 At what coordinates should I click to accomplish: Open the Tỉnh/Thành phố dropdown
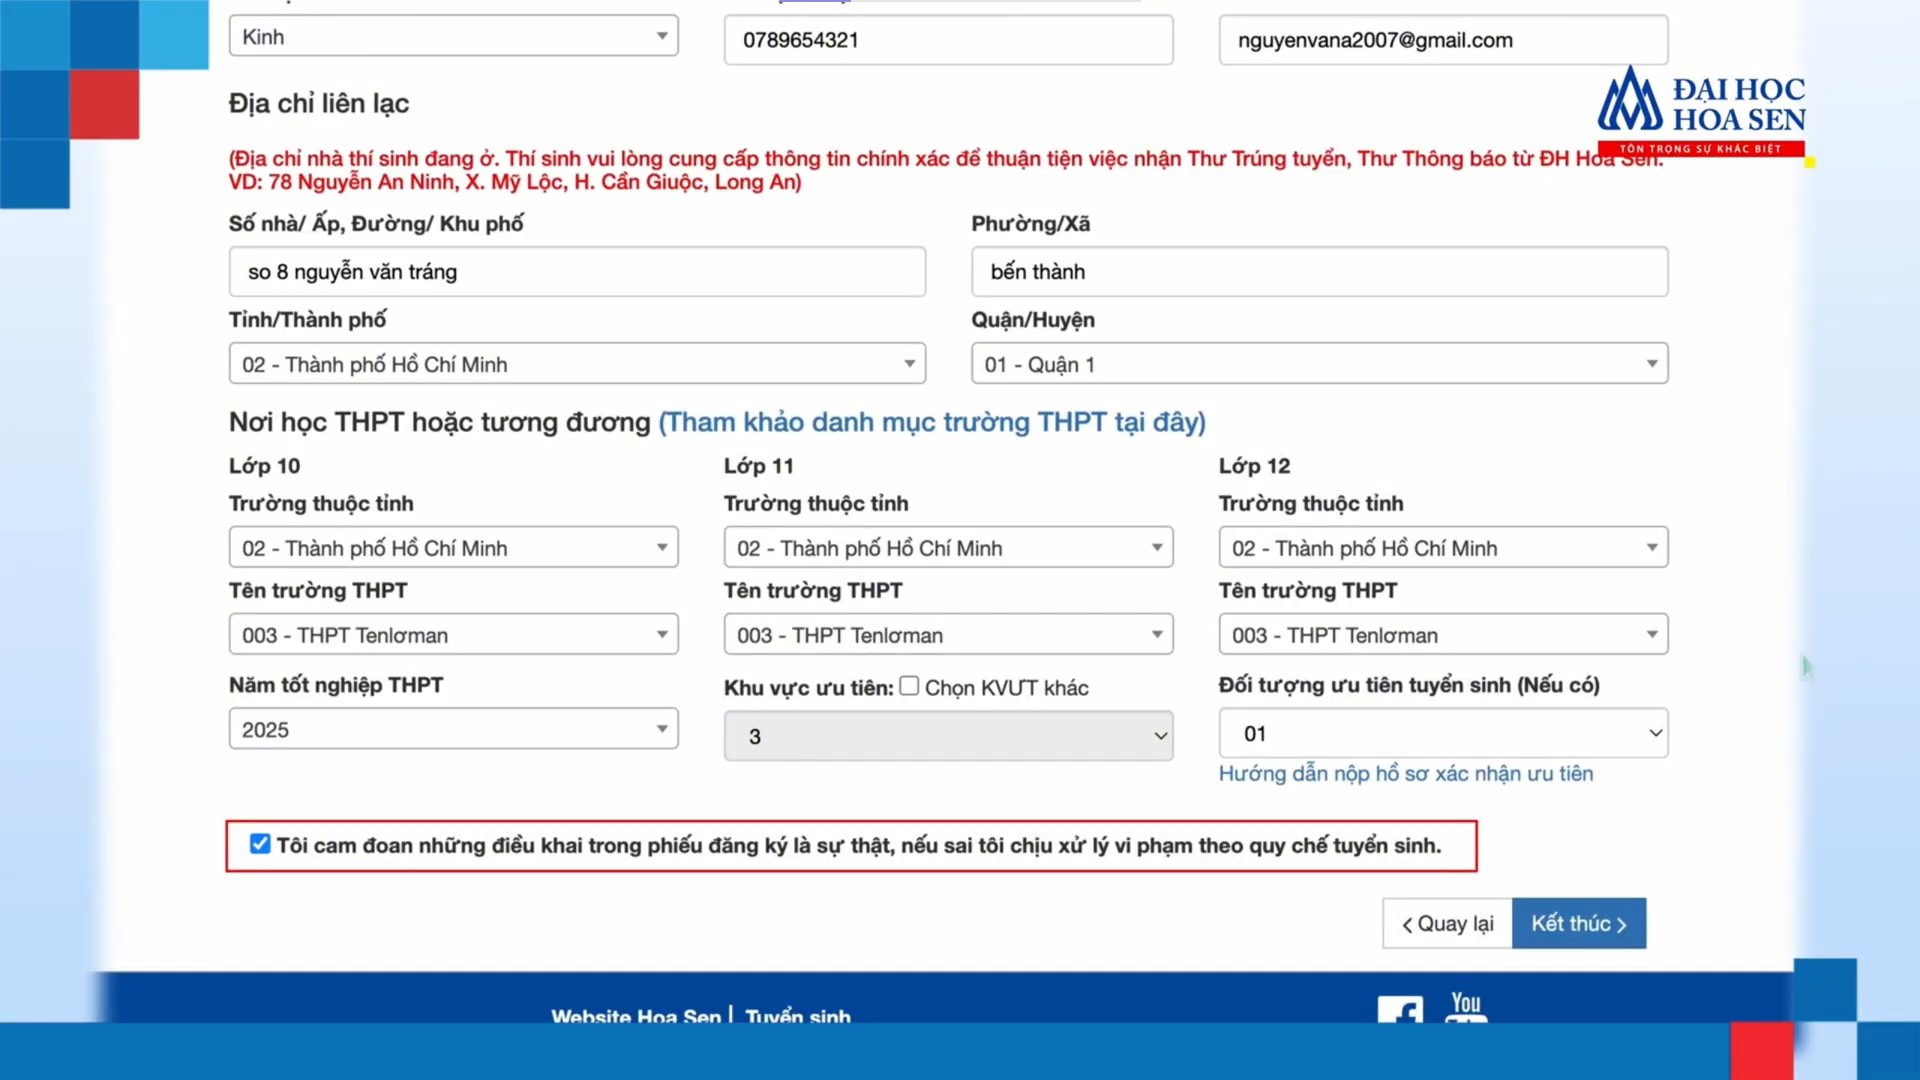(577, 364)
